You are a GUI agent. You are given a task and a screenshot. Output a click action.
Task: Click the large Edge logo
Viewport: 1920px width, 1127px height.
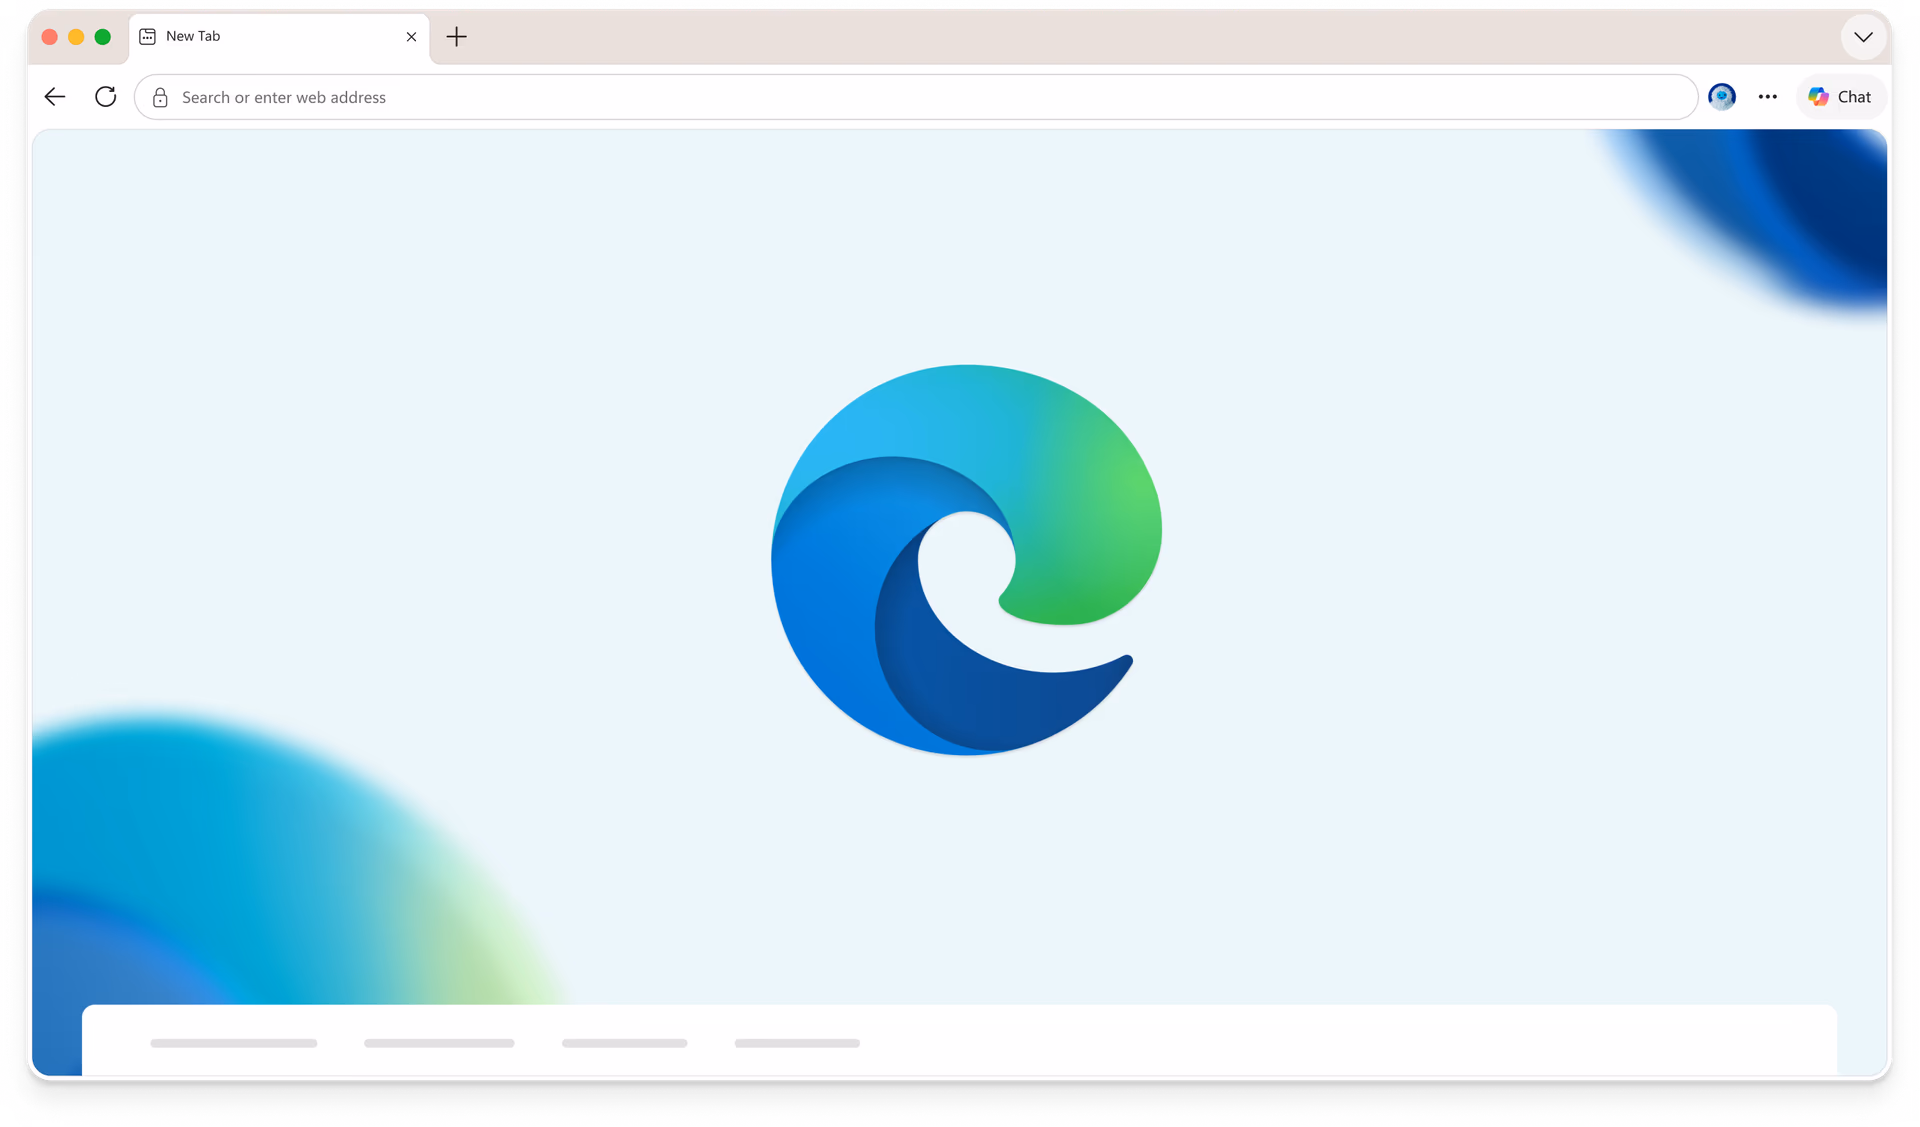(966, 560)
